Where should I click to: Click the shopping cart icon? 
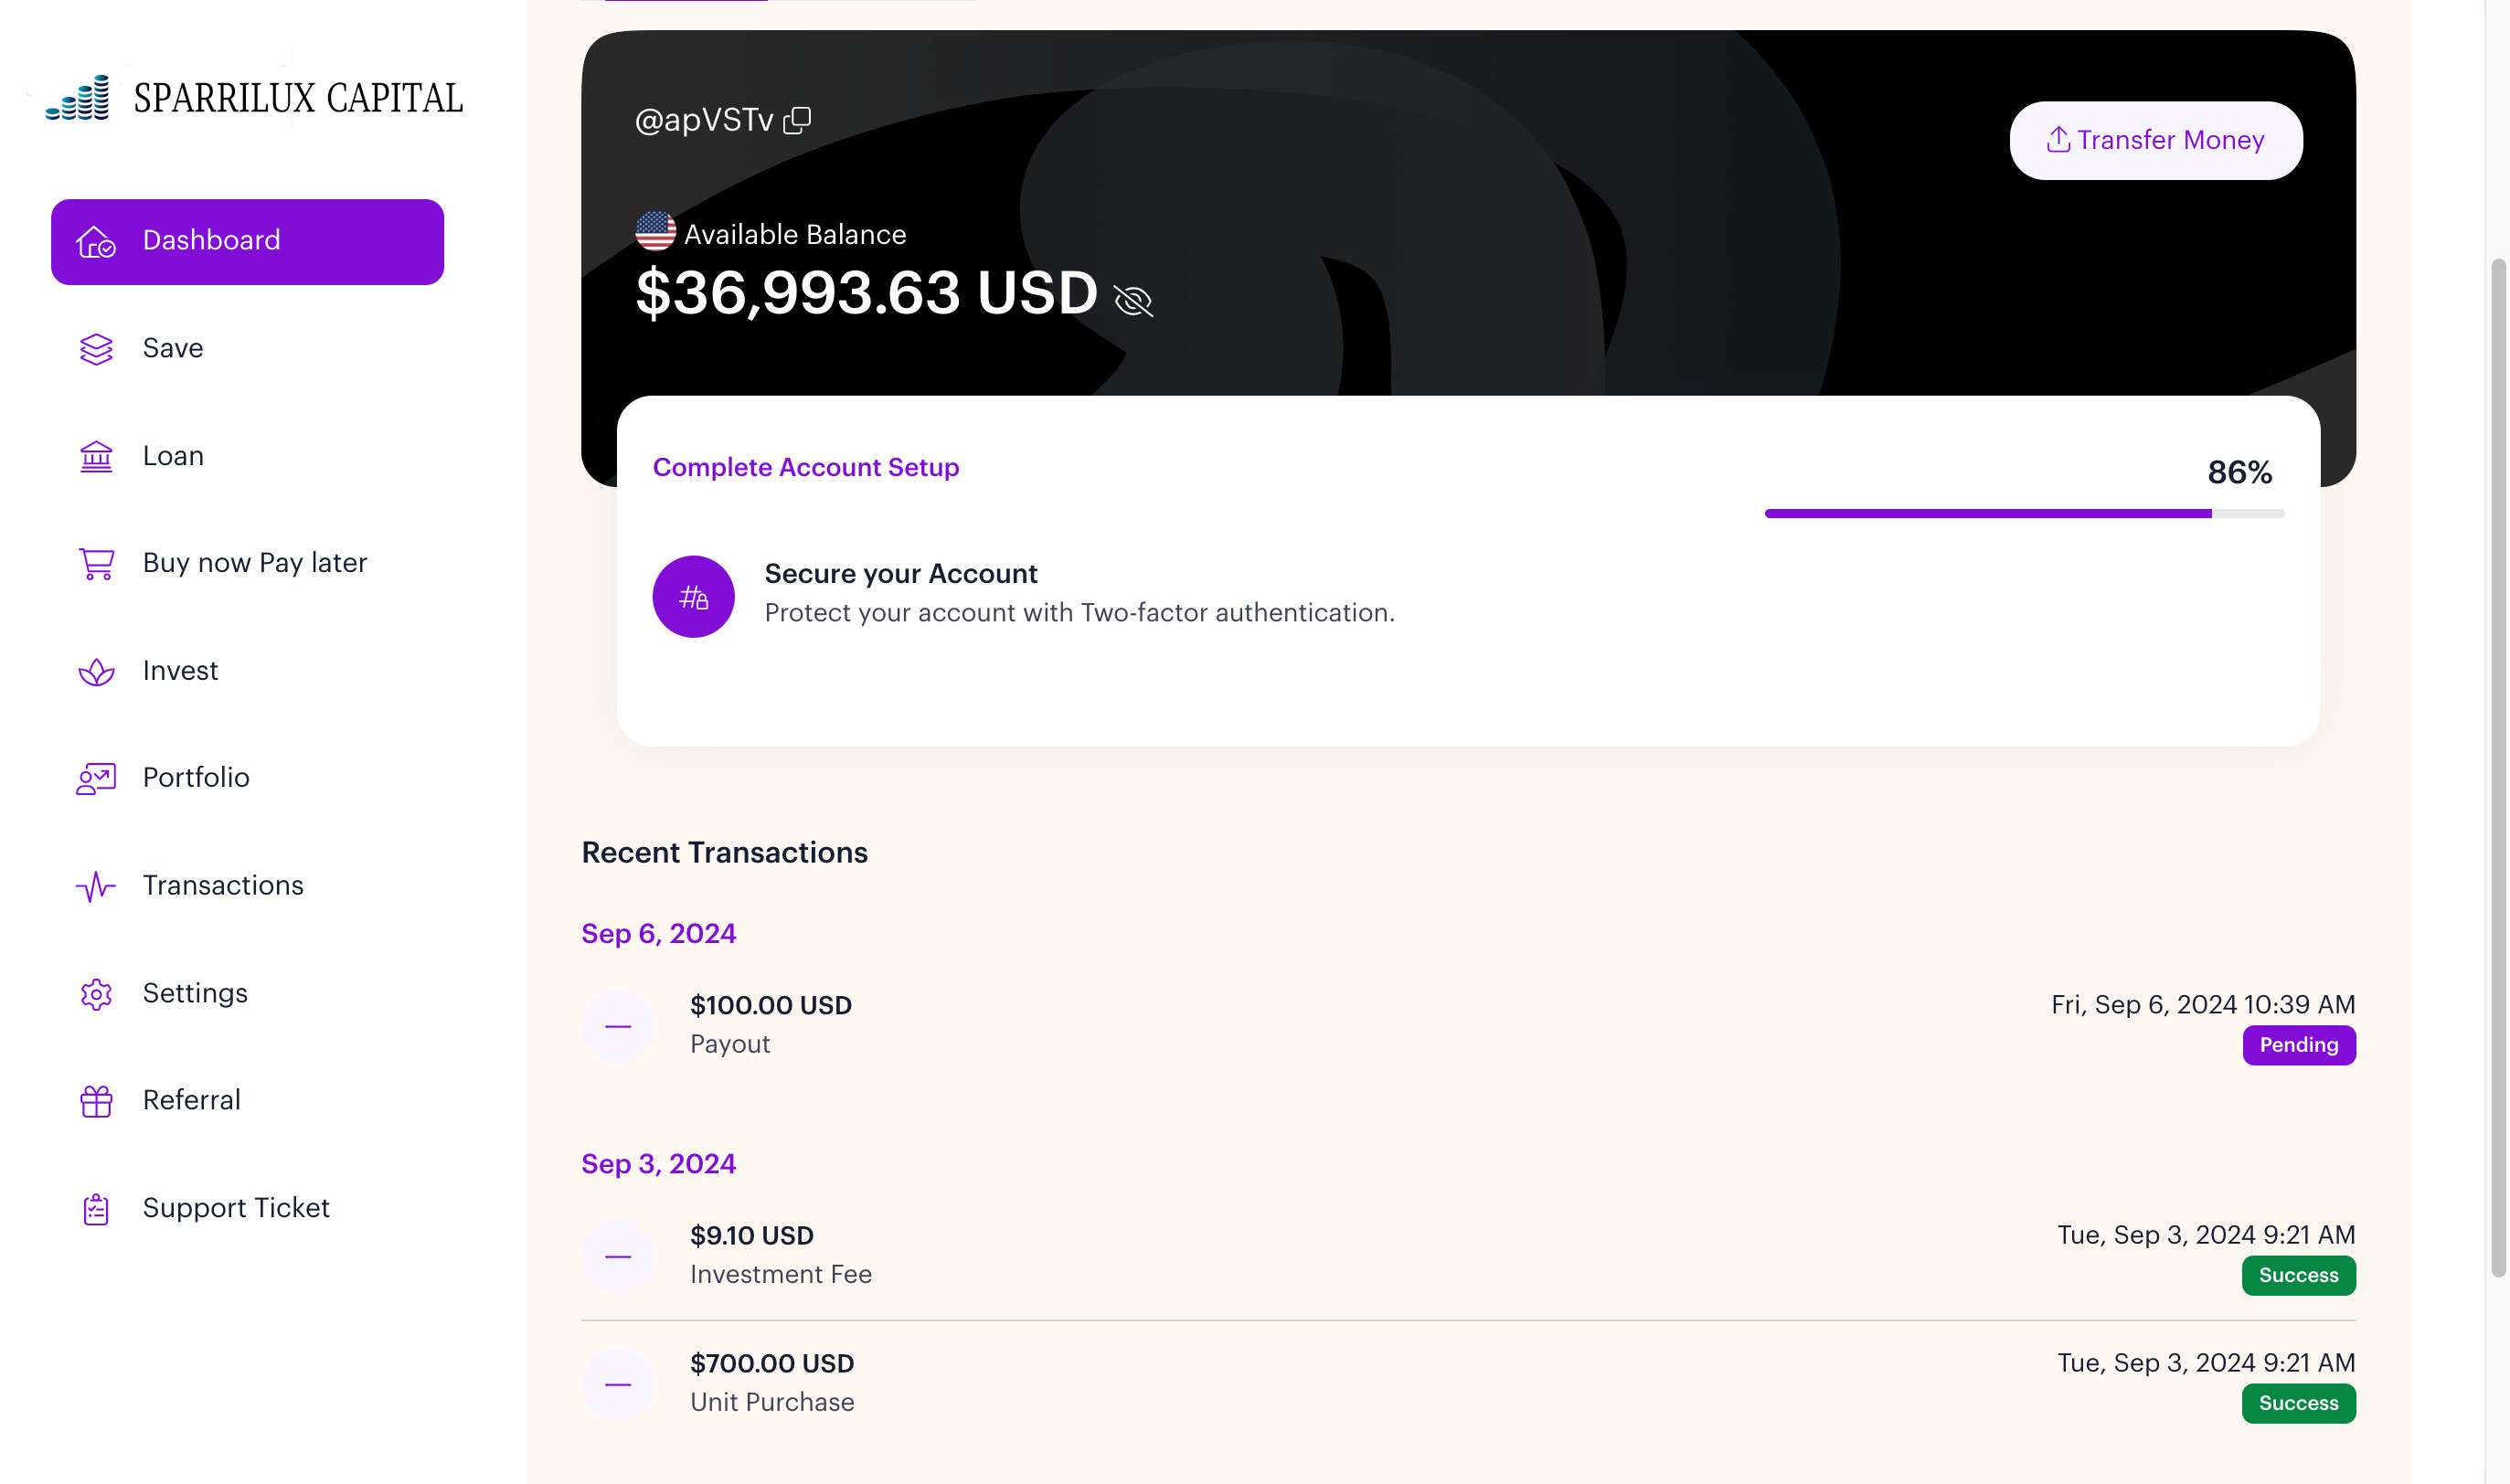(x=96, y=563)
